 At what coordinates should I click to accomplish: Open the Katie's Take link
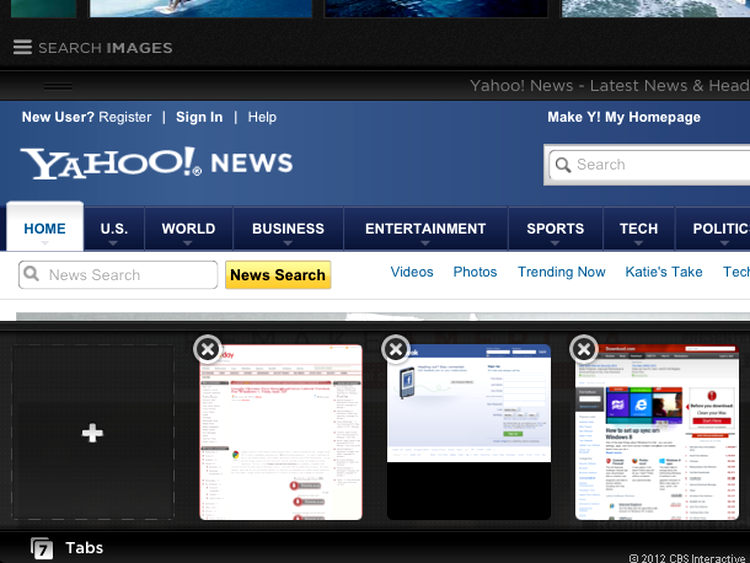click(664, 272)
